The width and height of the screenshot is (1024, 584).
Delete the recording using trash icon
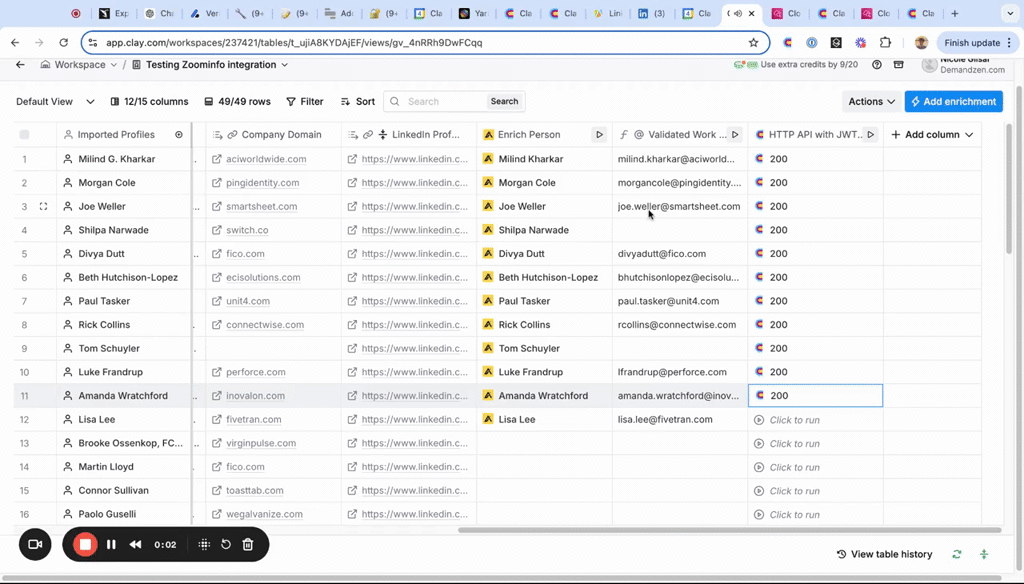248,545
